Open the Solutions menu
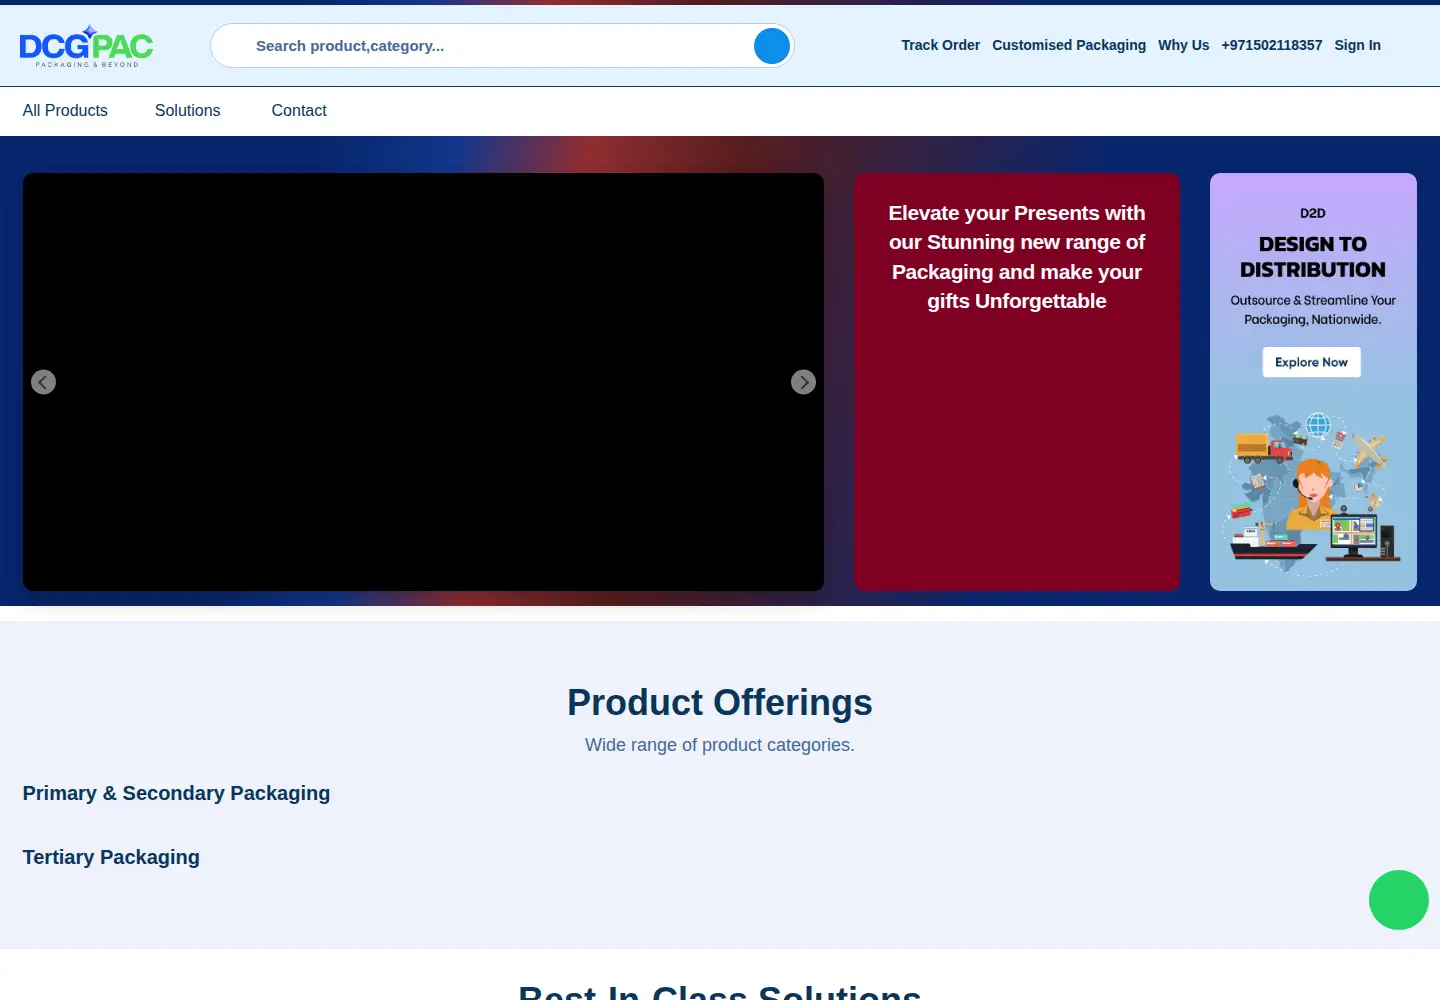Viewport: 1440px width, 1000px height. (187, 111)
